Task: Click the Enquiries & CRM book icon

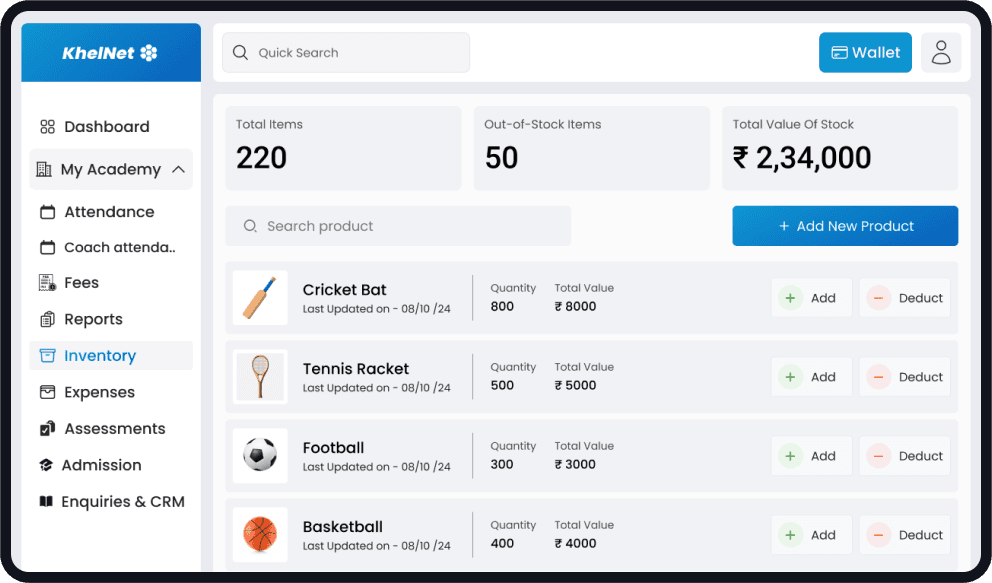Action: click(46, 501)
